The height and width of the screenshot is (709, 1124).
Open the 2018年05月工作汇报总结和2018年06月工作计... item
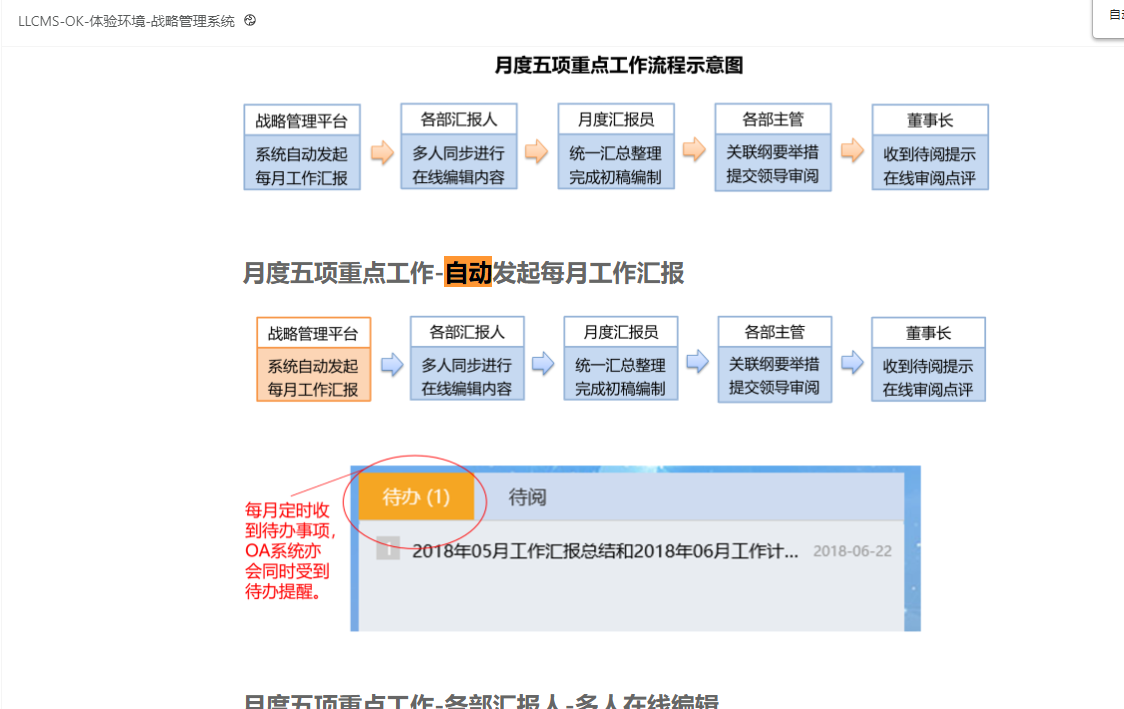pos(604,551)
